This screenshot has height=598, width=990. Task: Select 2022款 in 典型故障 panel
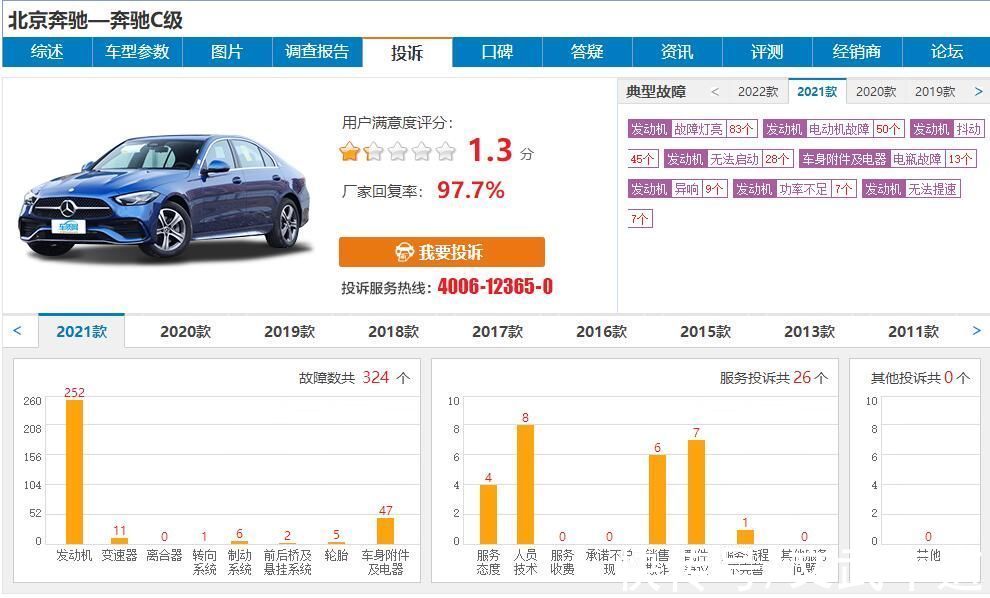pos(758,92)
